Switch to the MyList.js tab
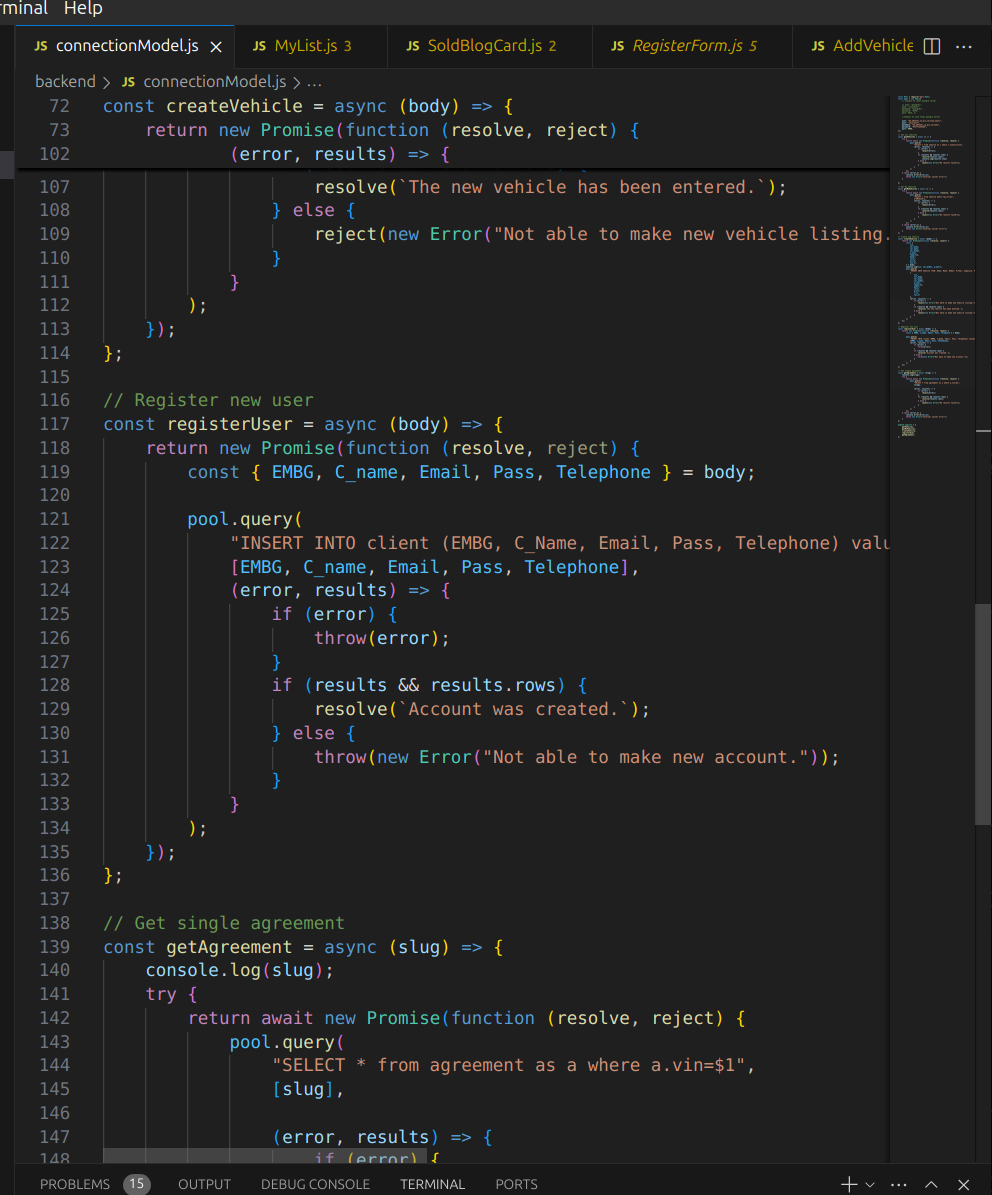Screen dimensions: 992x1195 312,46
